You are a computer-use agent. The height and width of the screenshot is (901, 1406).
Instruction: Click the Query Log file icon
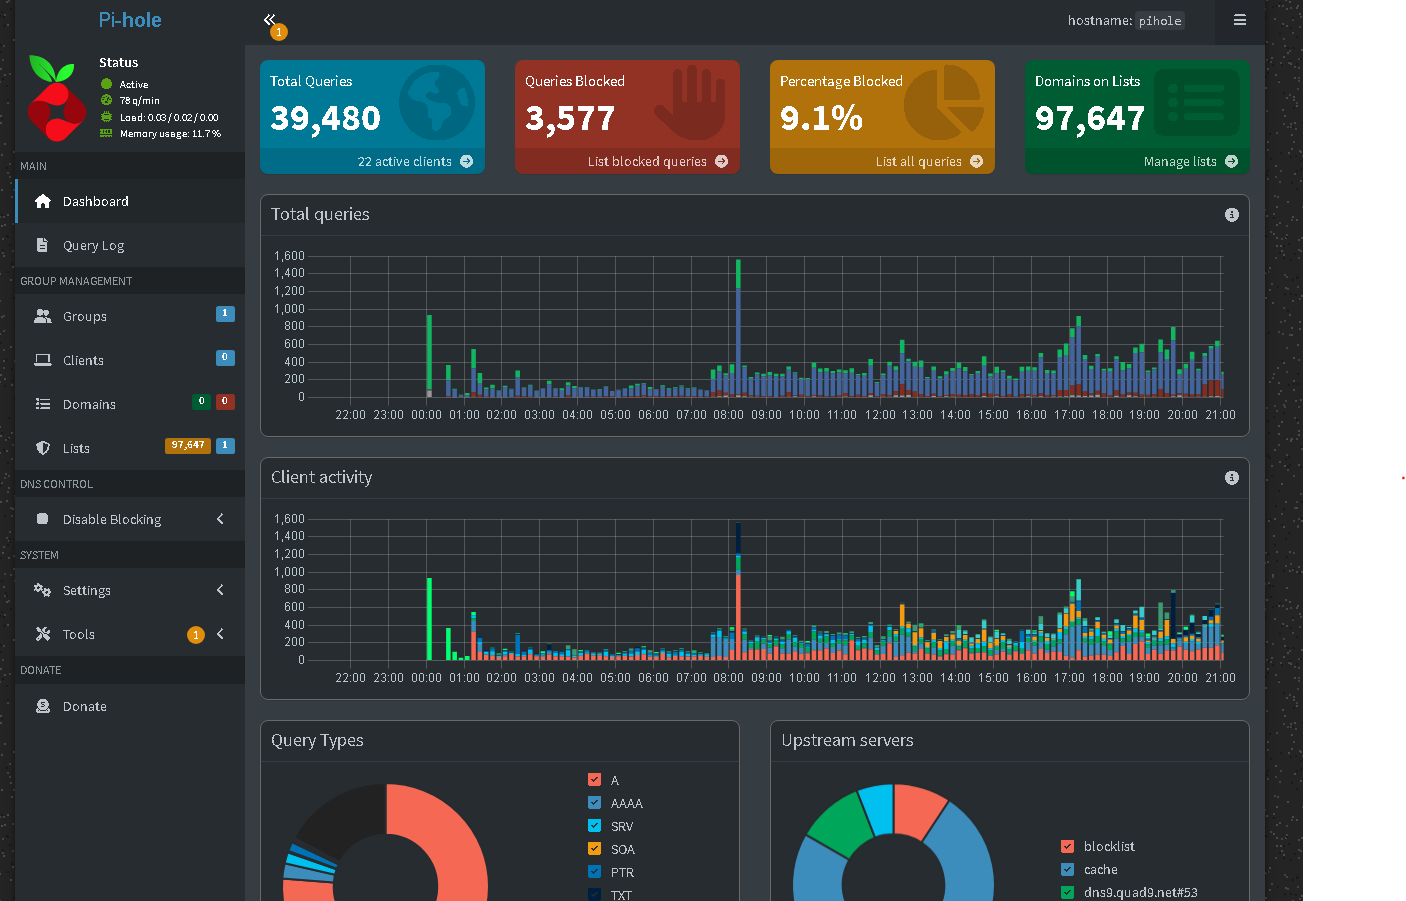pyautogui.click(x=42, y=245)
